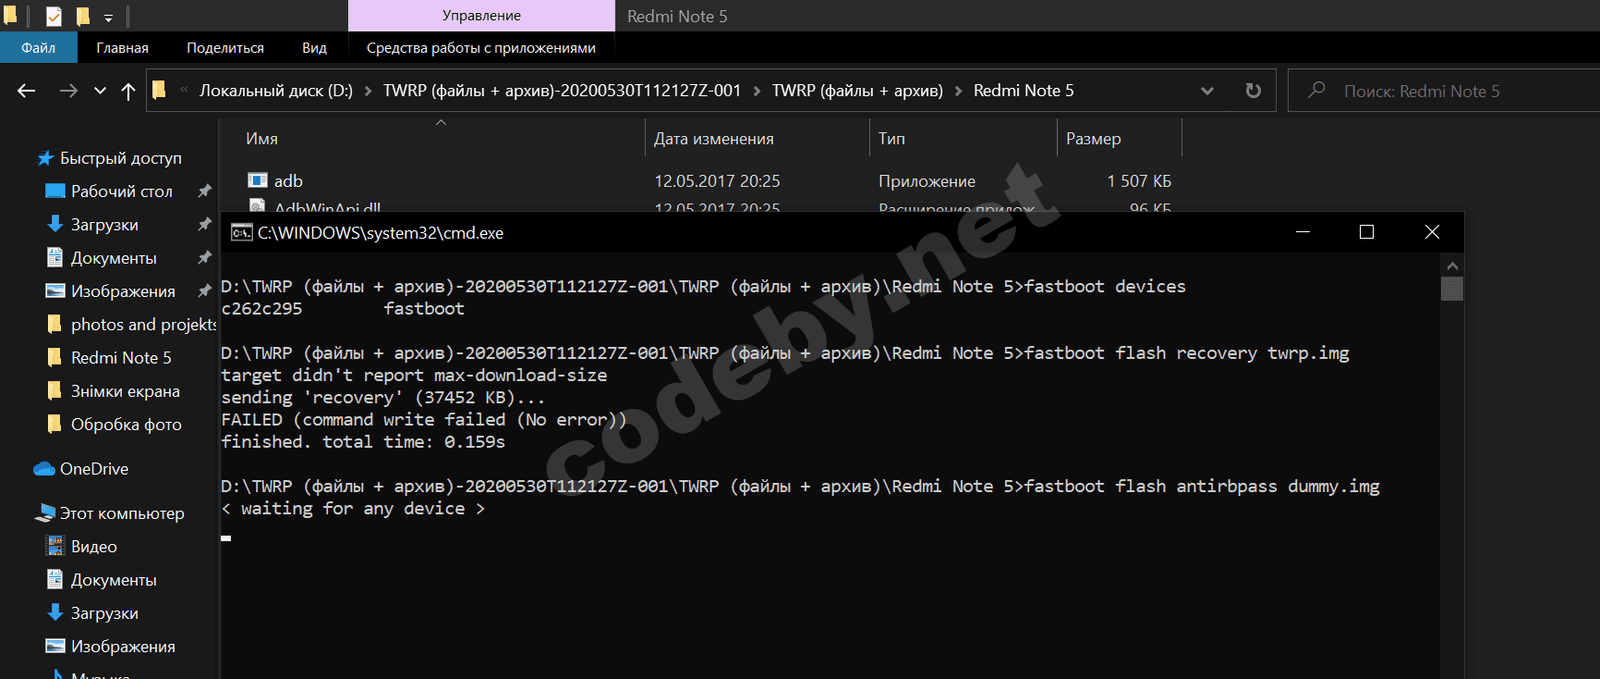Open Изображения under Этот компьютер

tap(122, 647)
